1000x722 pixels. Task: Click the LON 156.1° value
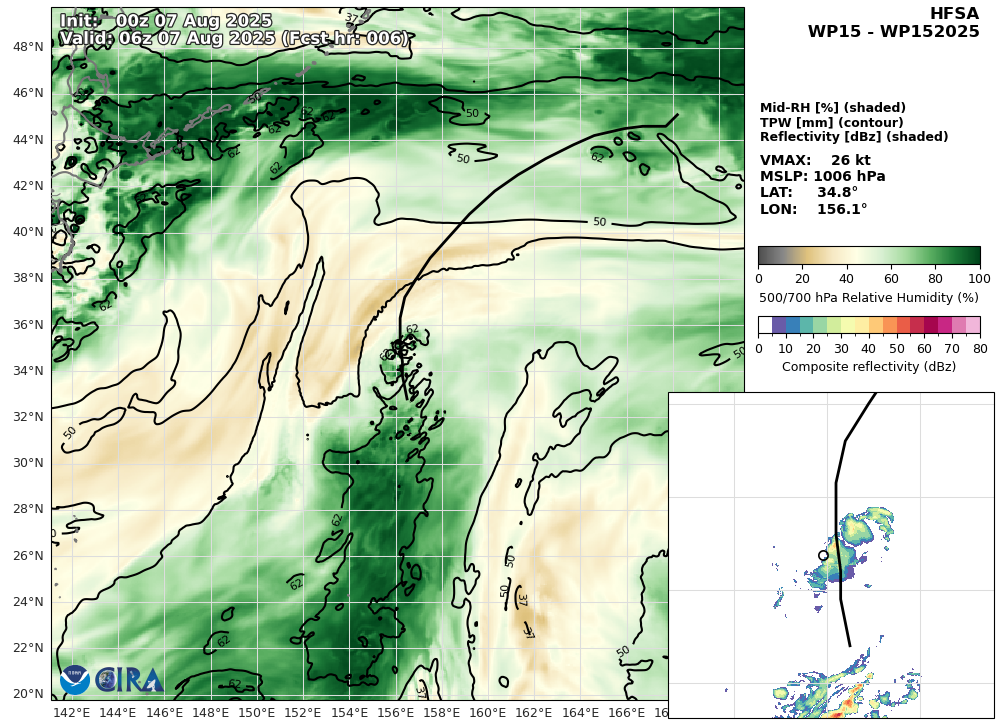813,210
